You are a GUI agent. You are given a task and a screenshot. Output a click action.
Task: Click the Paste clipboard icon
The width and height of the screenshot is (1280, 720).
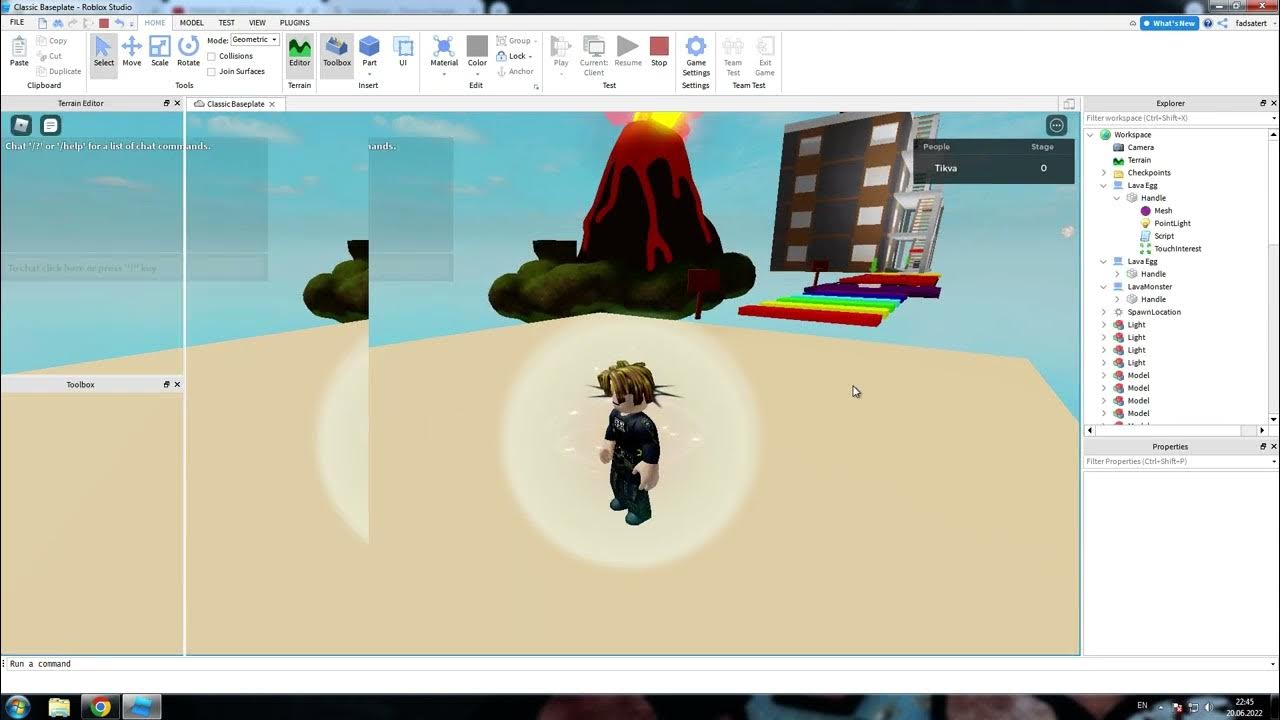(x=19, y=46)
